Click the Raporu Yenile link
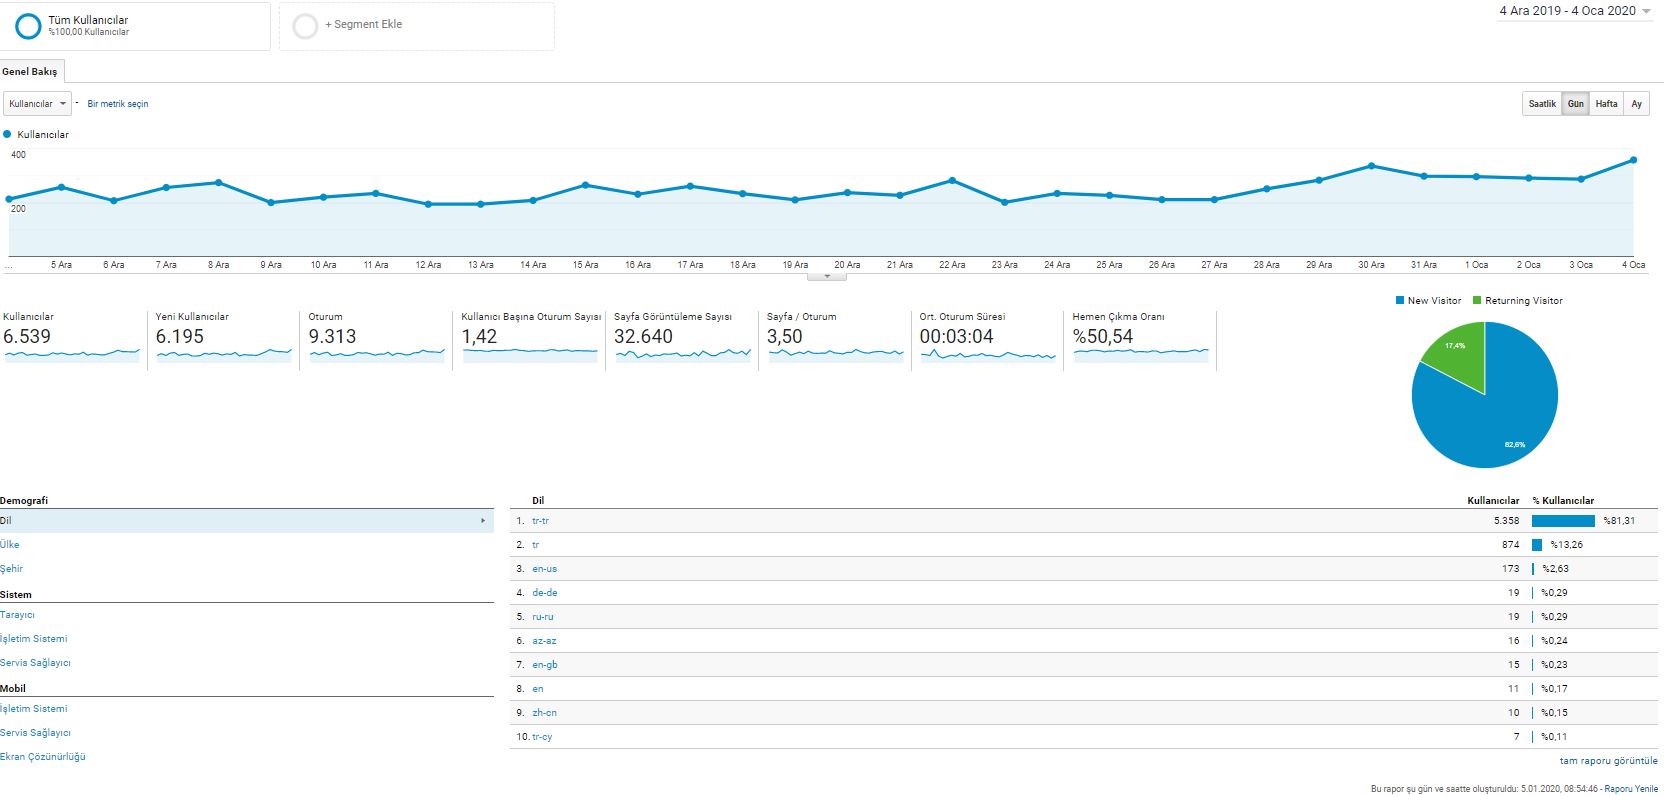 (x=1631, y=789)
